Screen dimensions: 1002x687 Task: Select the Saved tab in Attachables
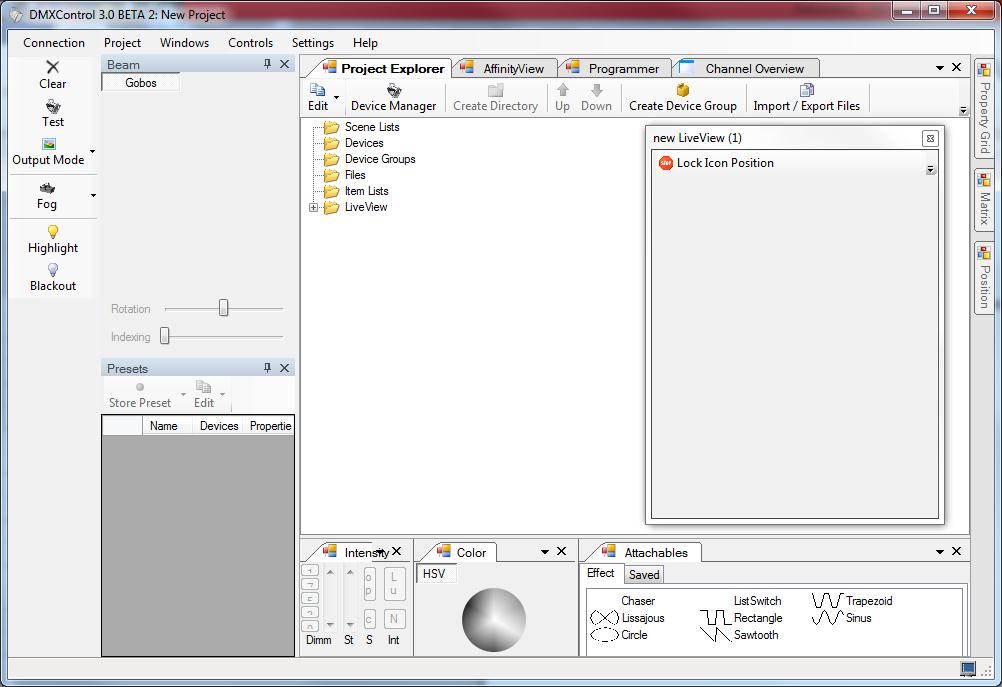[643, 575]
